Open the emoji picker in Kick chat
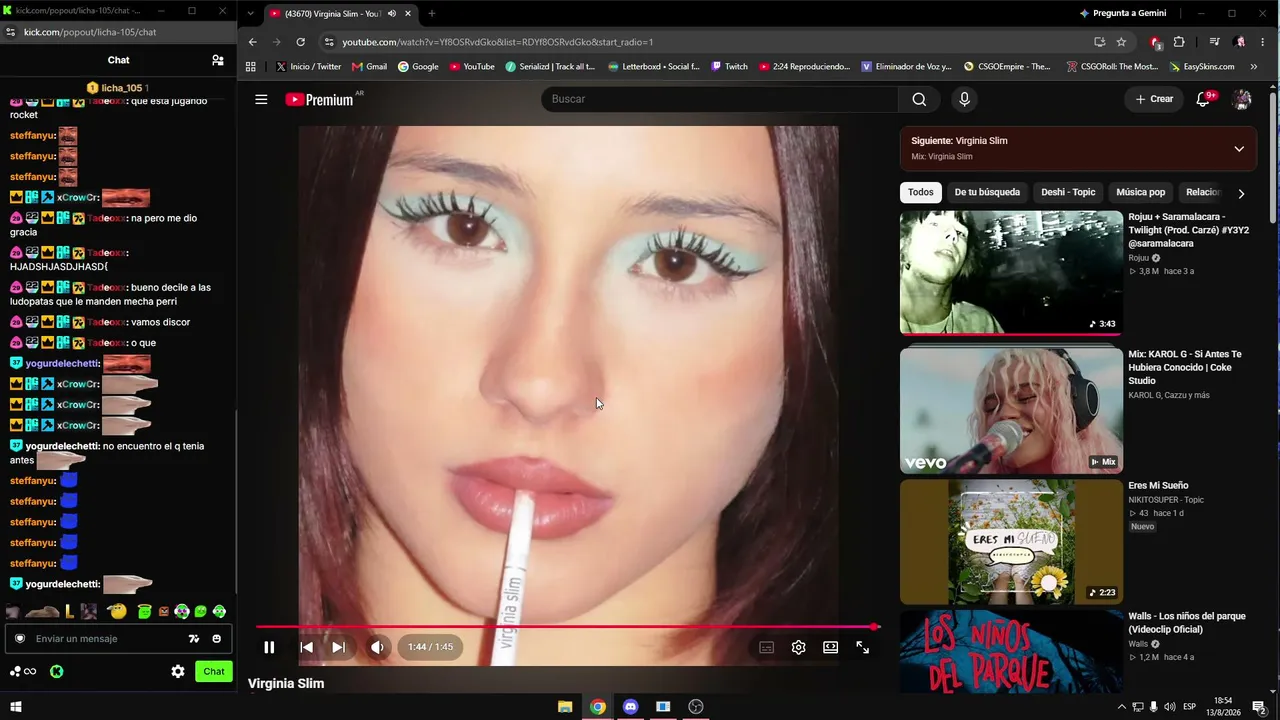The height and width of the screenshot is (720, 1280). [216, 639]
